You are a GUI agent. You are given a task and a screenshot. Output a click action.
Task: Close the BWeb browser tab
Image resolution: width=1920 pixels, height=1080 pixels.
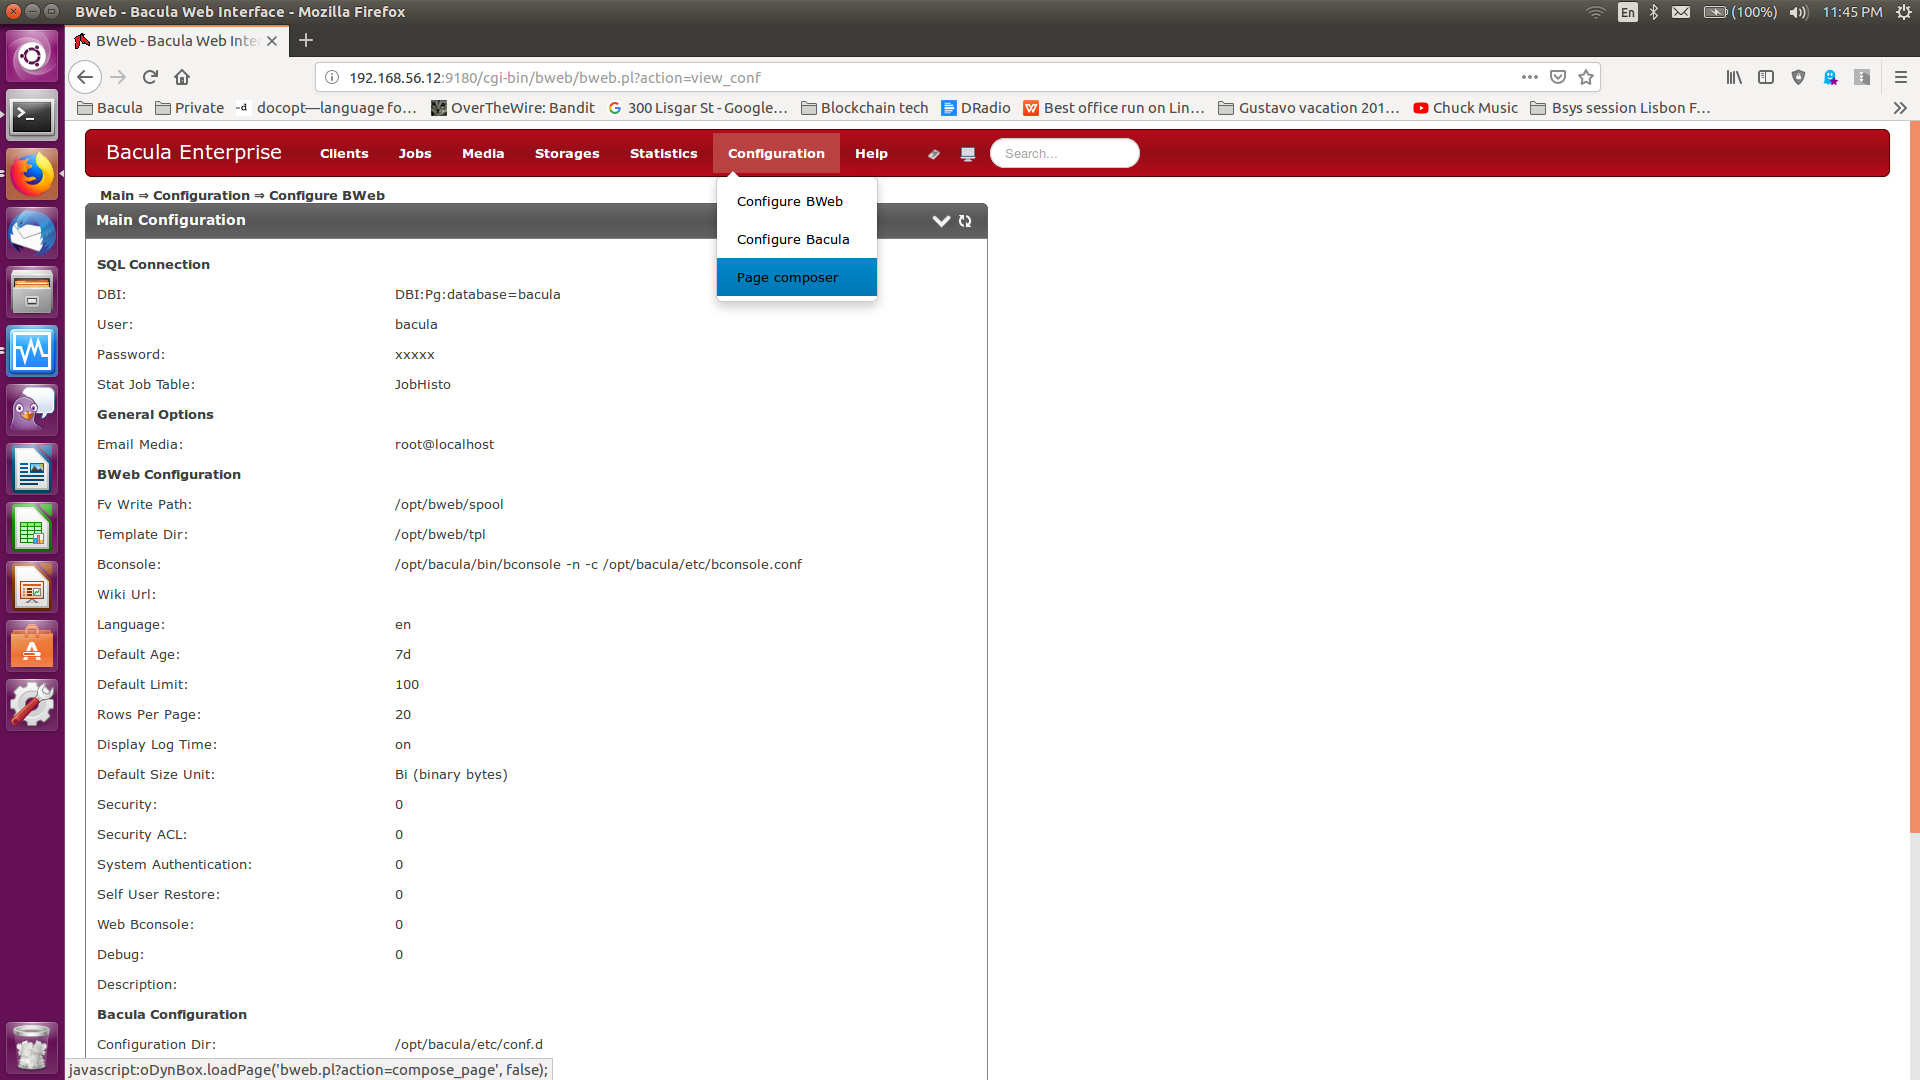pyautogui.click(x=272, y=41)
